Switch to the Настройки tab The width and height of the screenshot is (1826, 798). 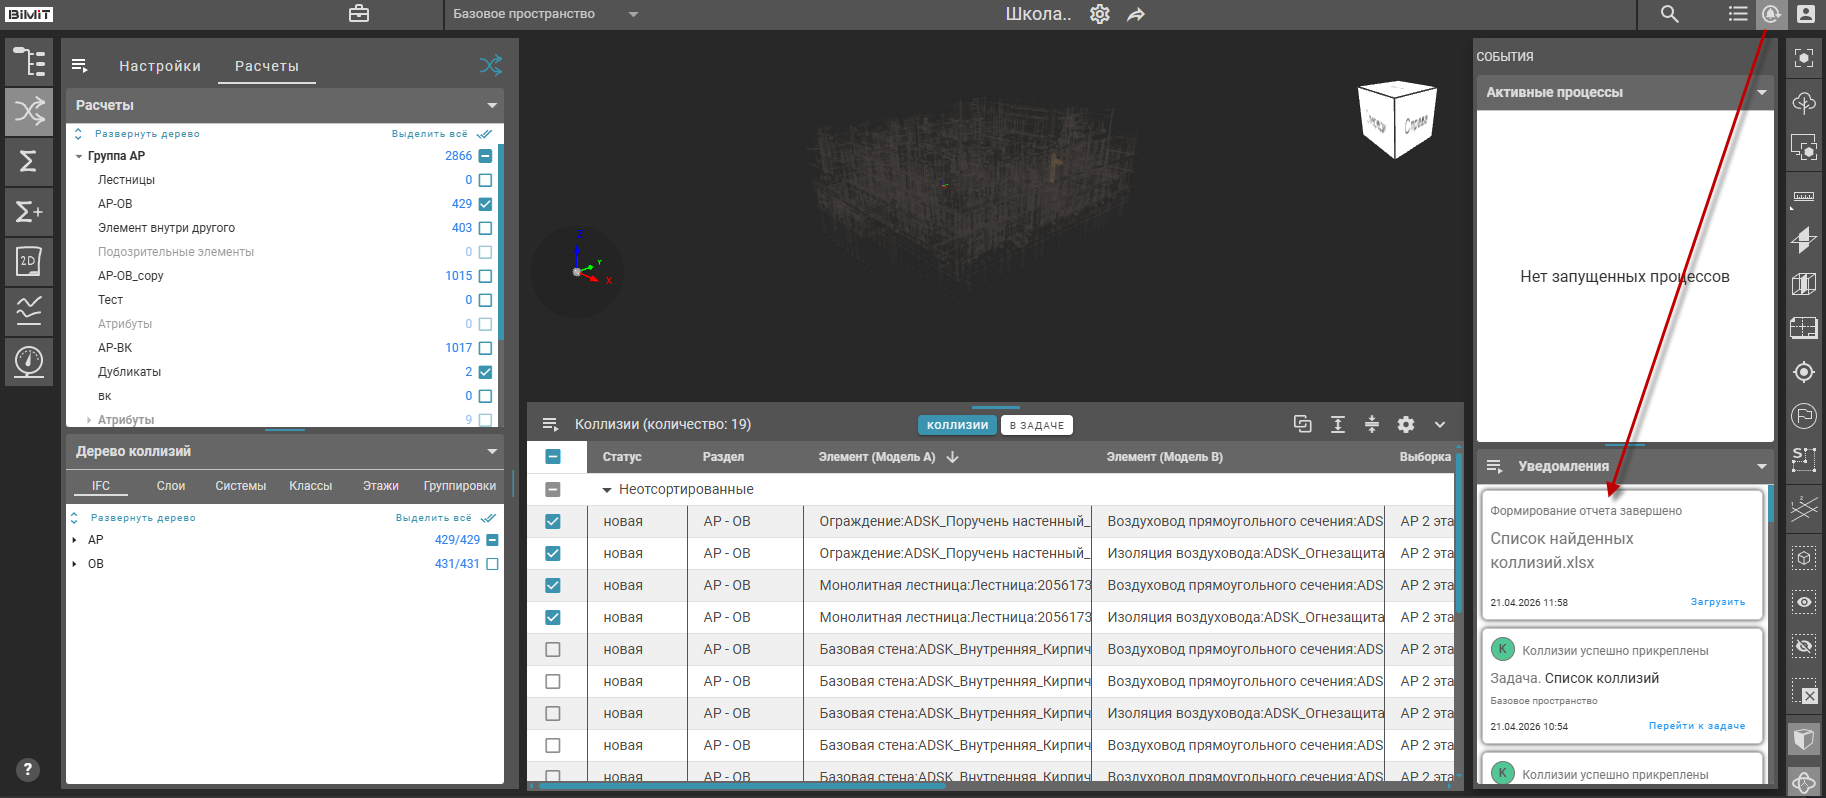click(160, 66)
